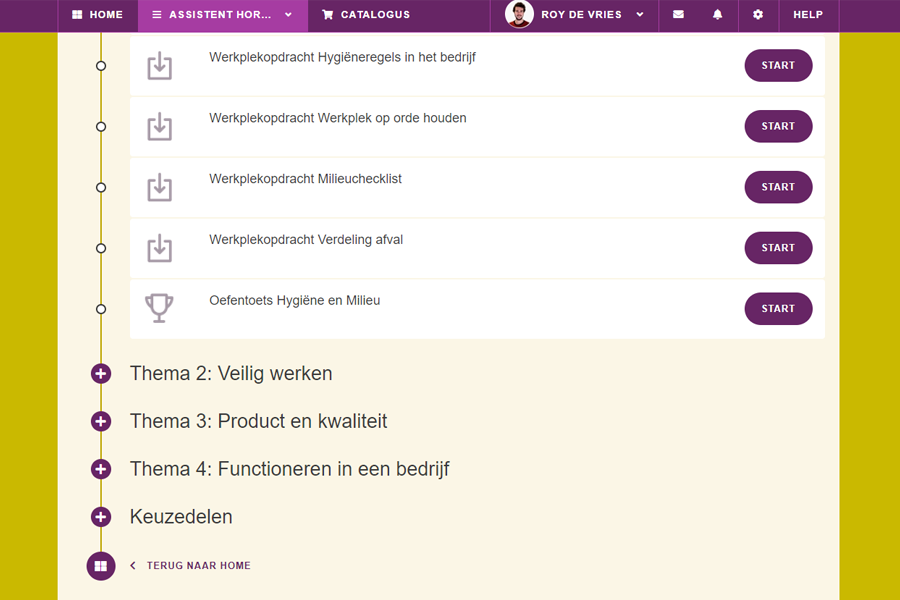Open Catalogus menu item

click(366, 14)
